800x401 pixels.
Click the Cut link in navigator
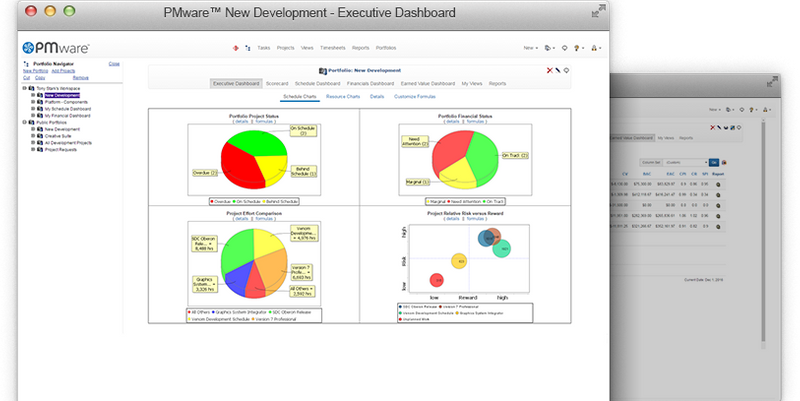(x=27, y=78)
